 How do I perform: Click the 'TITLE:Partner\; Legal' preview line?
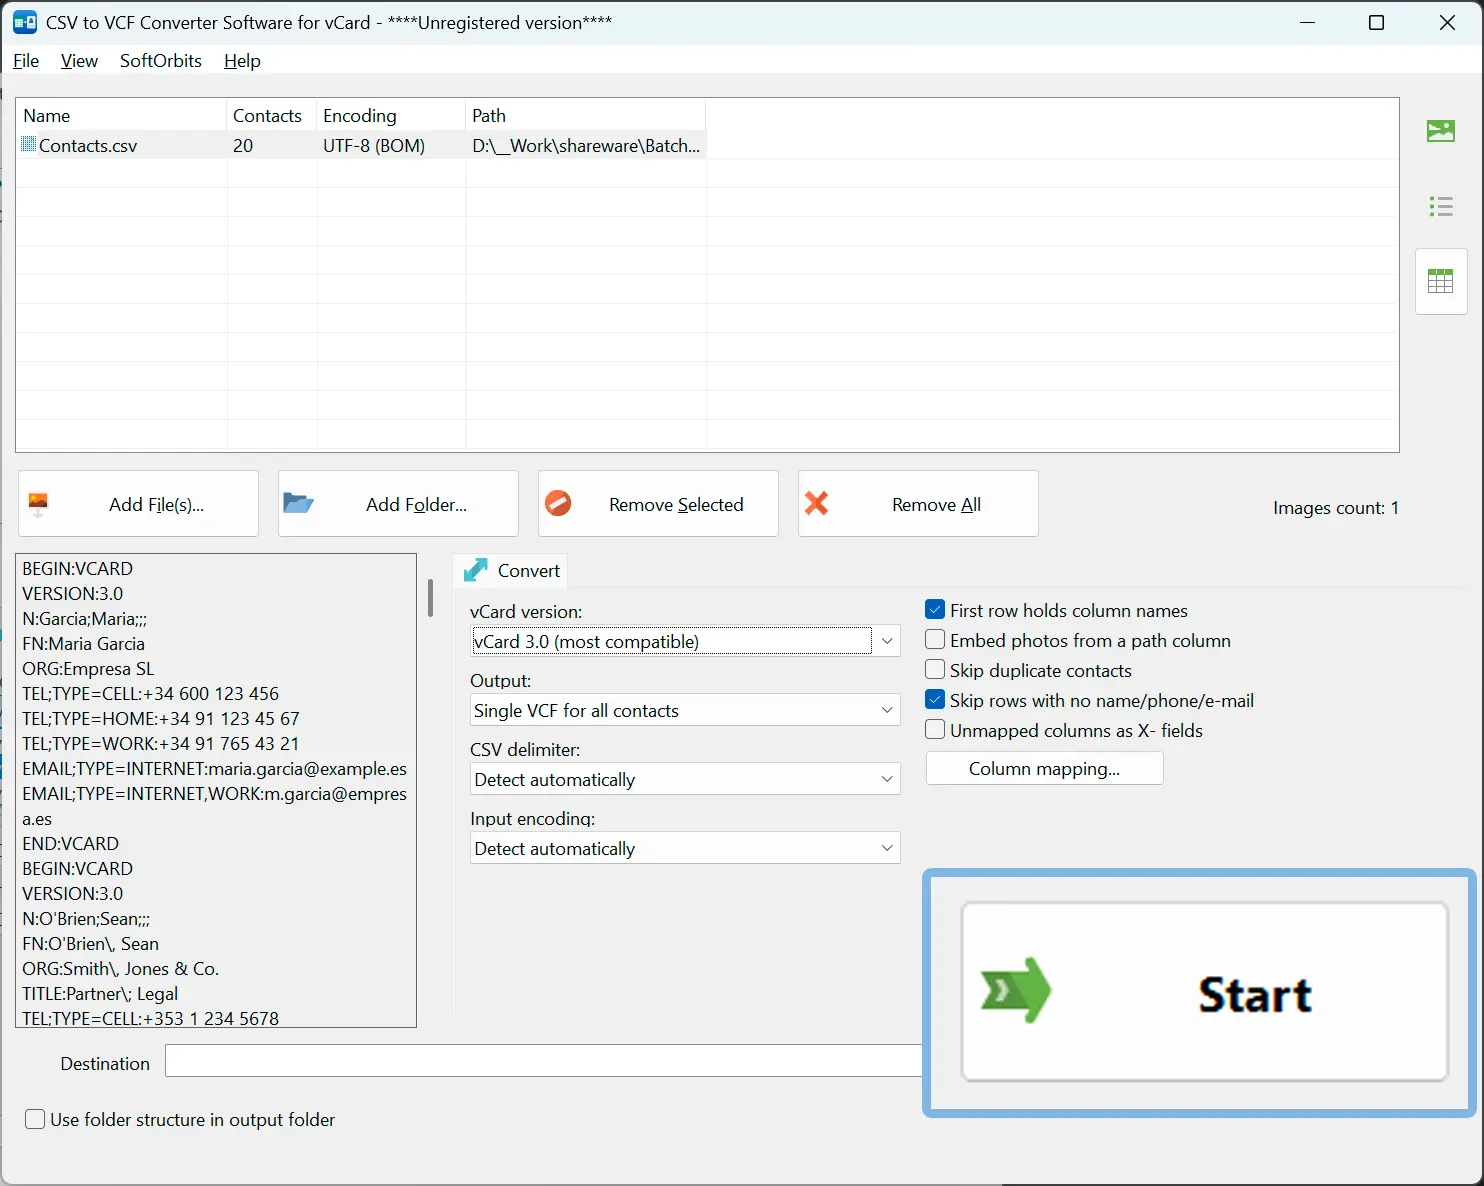point(100,994)
